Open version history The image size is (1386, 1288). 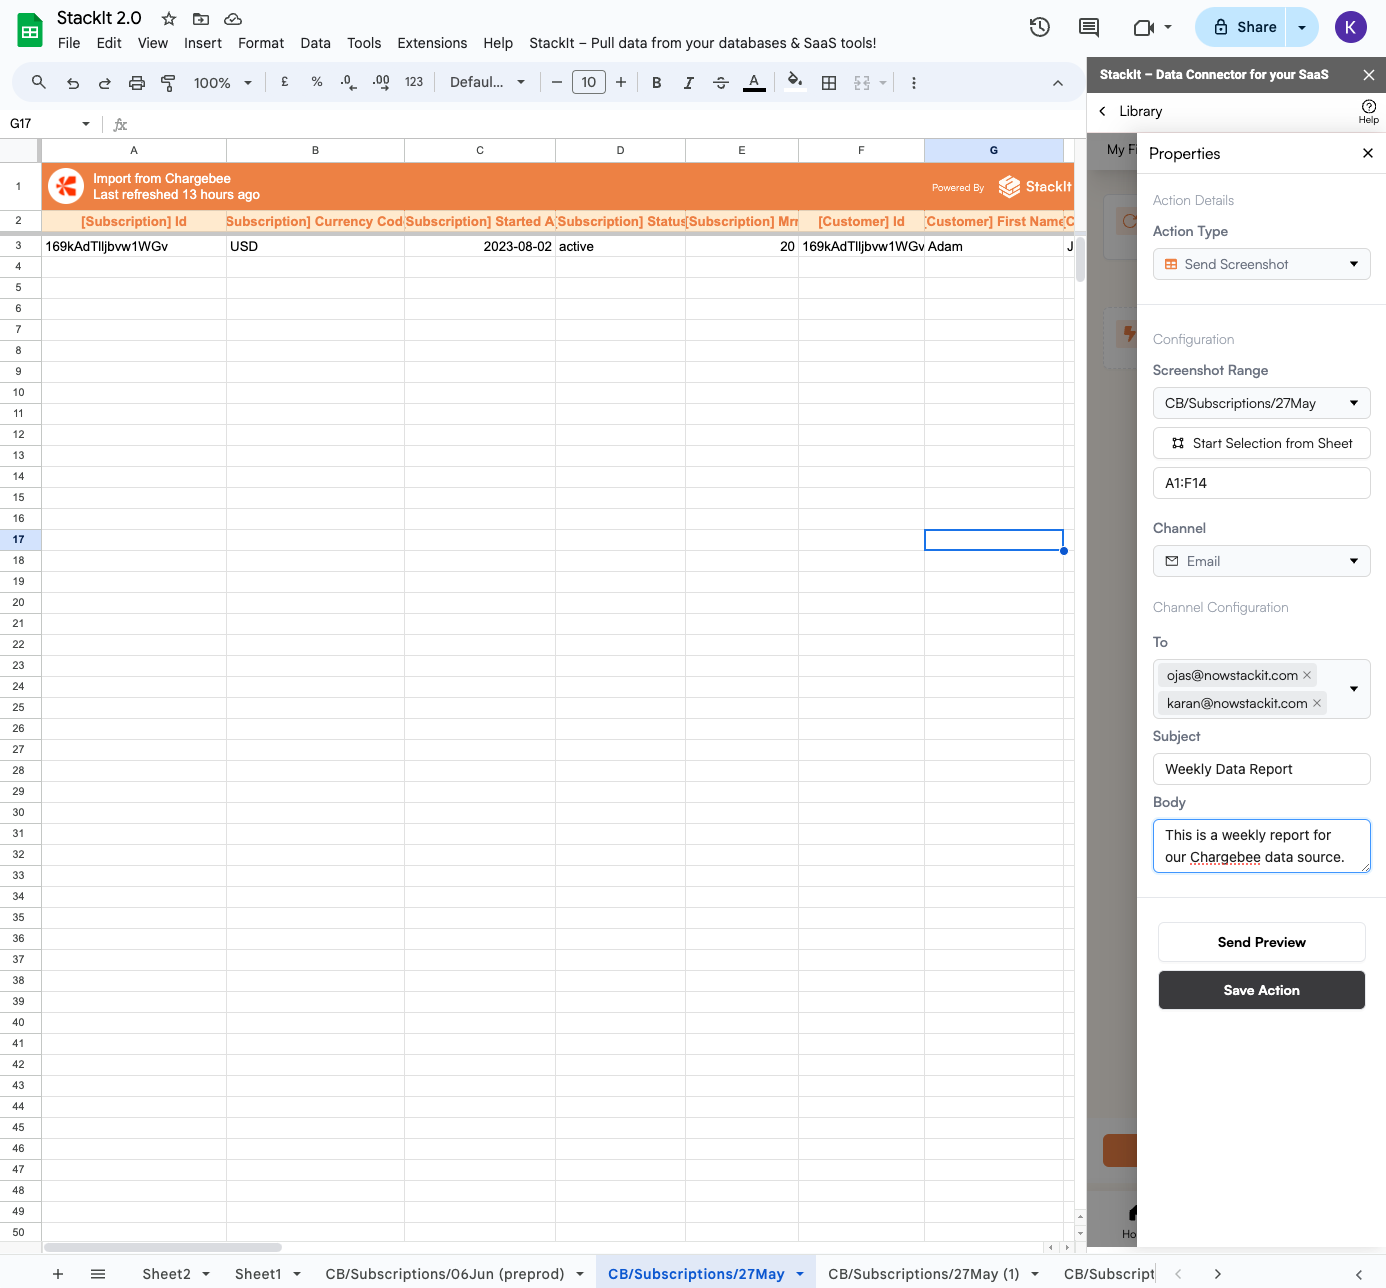click(1040, 27)
